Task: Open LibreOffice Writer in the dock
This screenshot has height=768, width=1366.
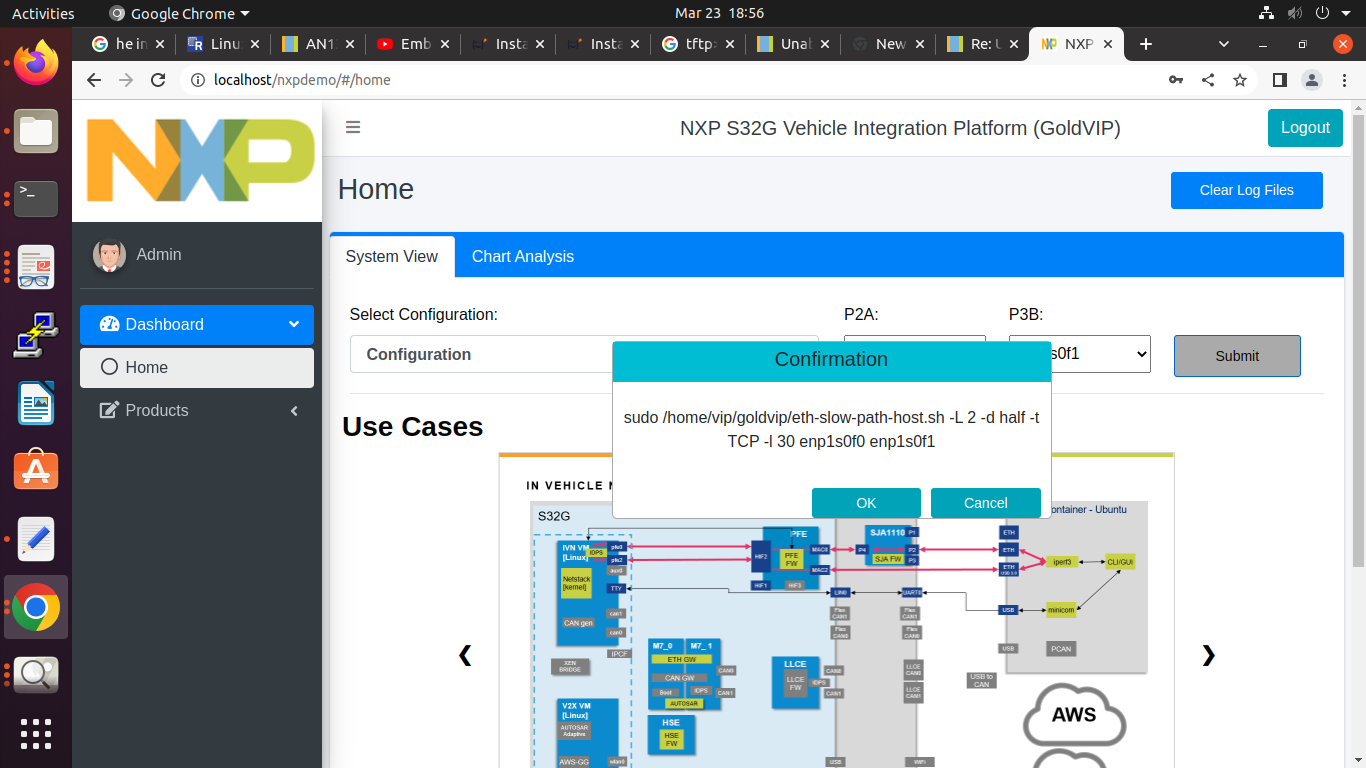Action: pos(36,403)
